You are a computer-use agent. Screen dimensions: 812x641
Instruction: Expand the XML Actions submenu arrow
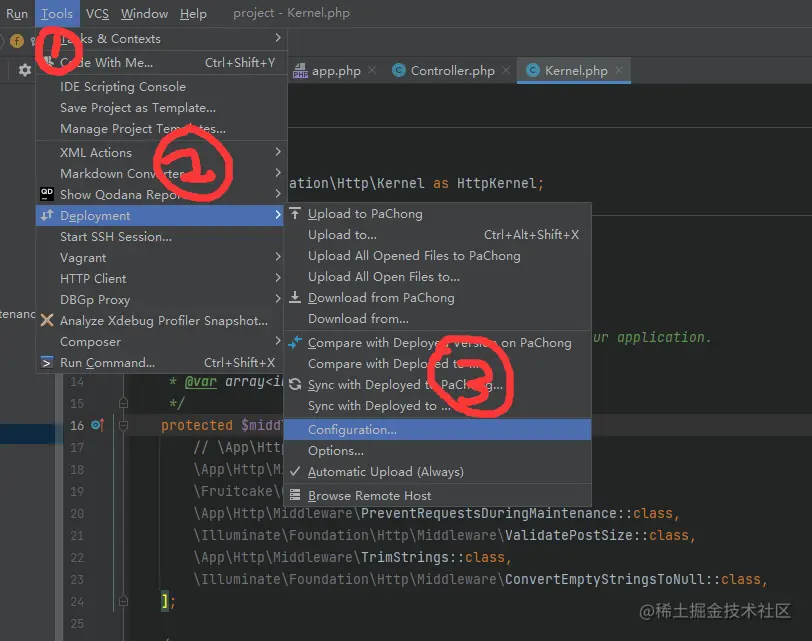[x=278, y=152]
